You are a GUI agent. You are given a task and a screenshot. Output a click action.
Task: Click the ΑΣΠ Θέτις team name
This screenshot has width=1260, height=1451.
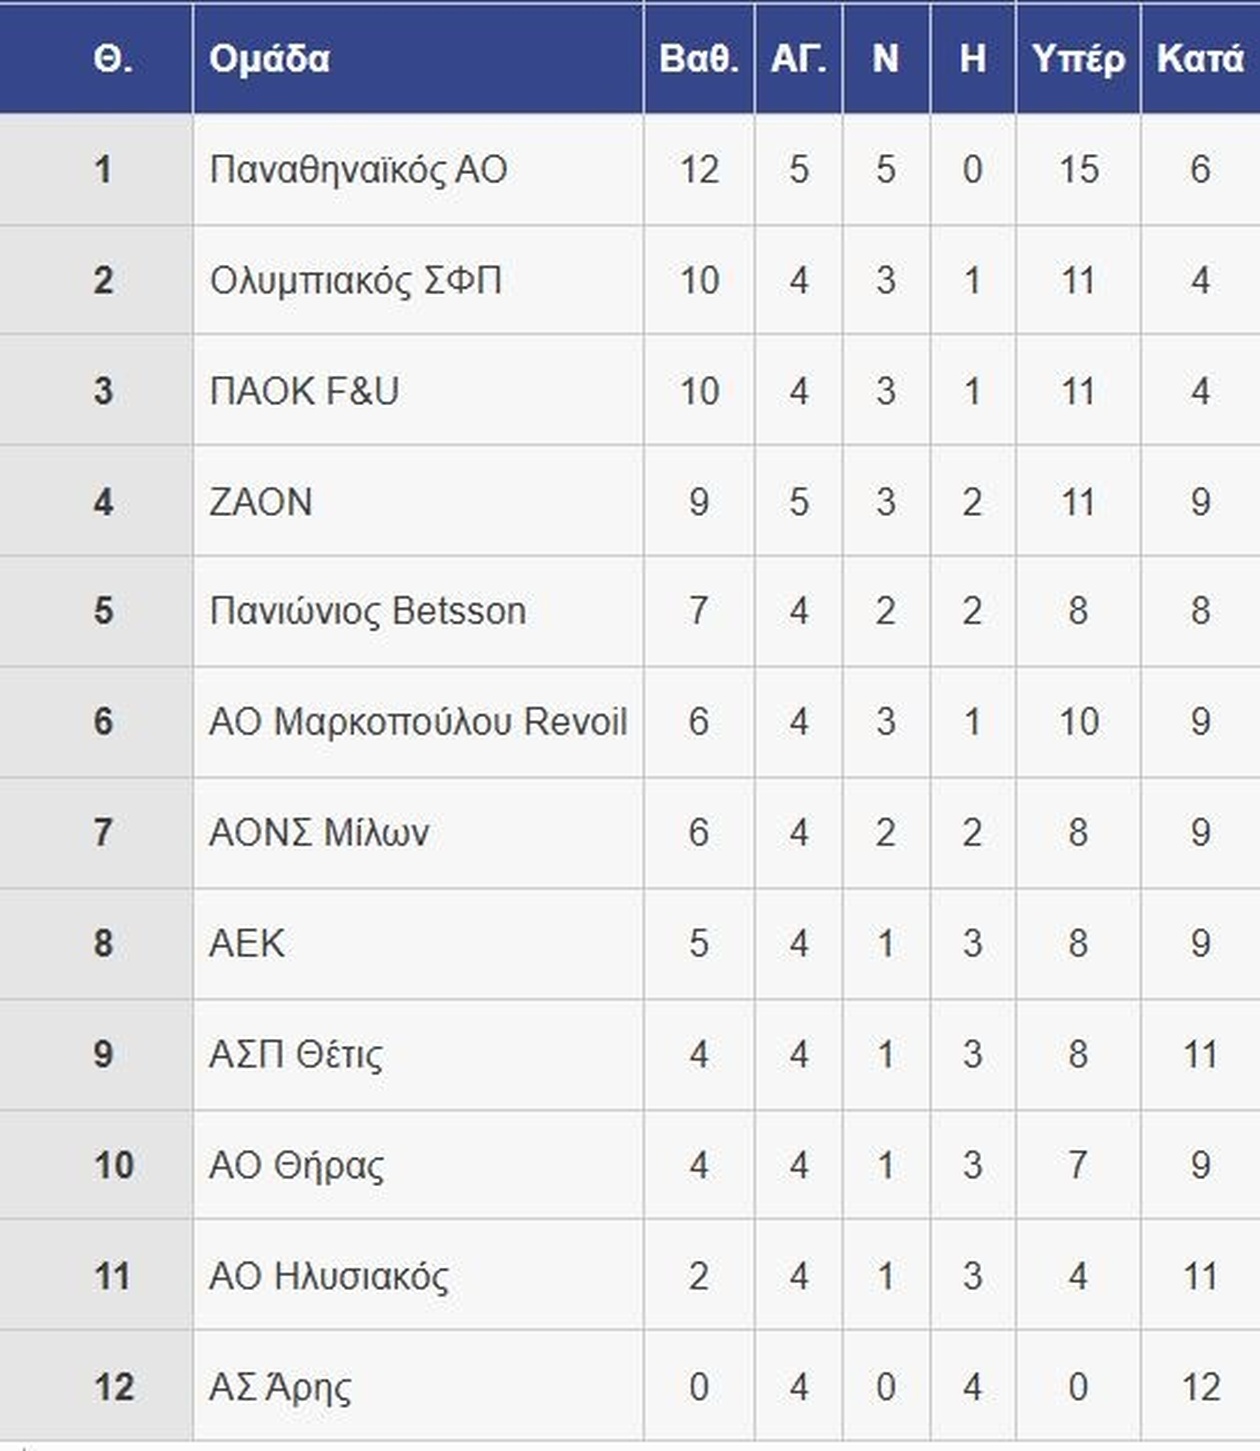click(x=296, y=1055)
